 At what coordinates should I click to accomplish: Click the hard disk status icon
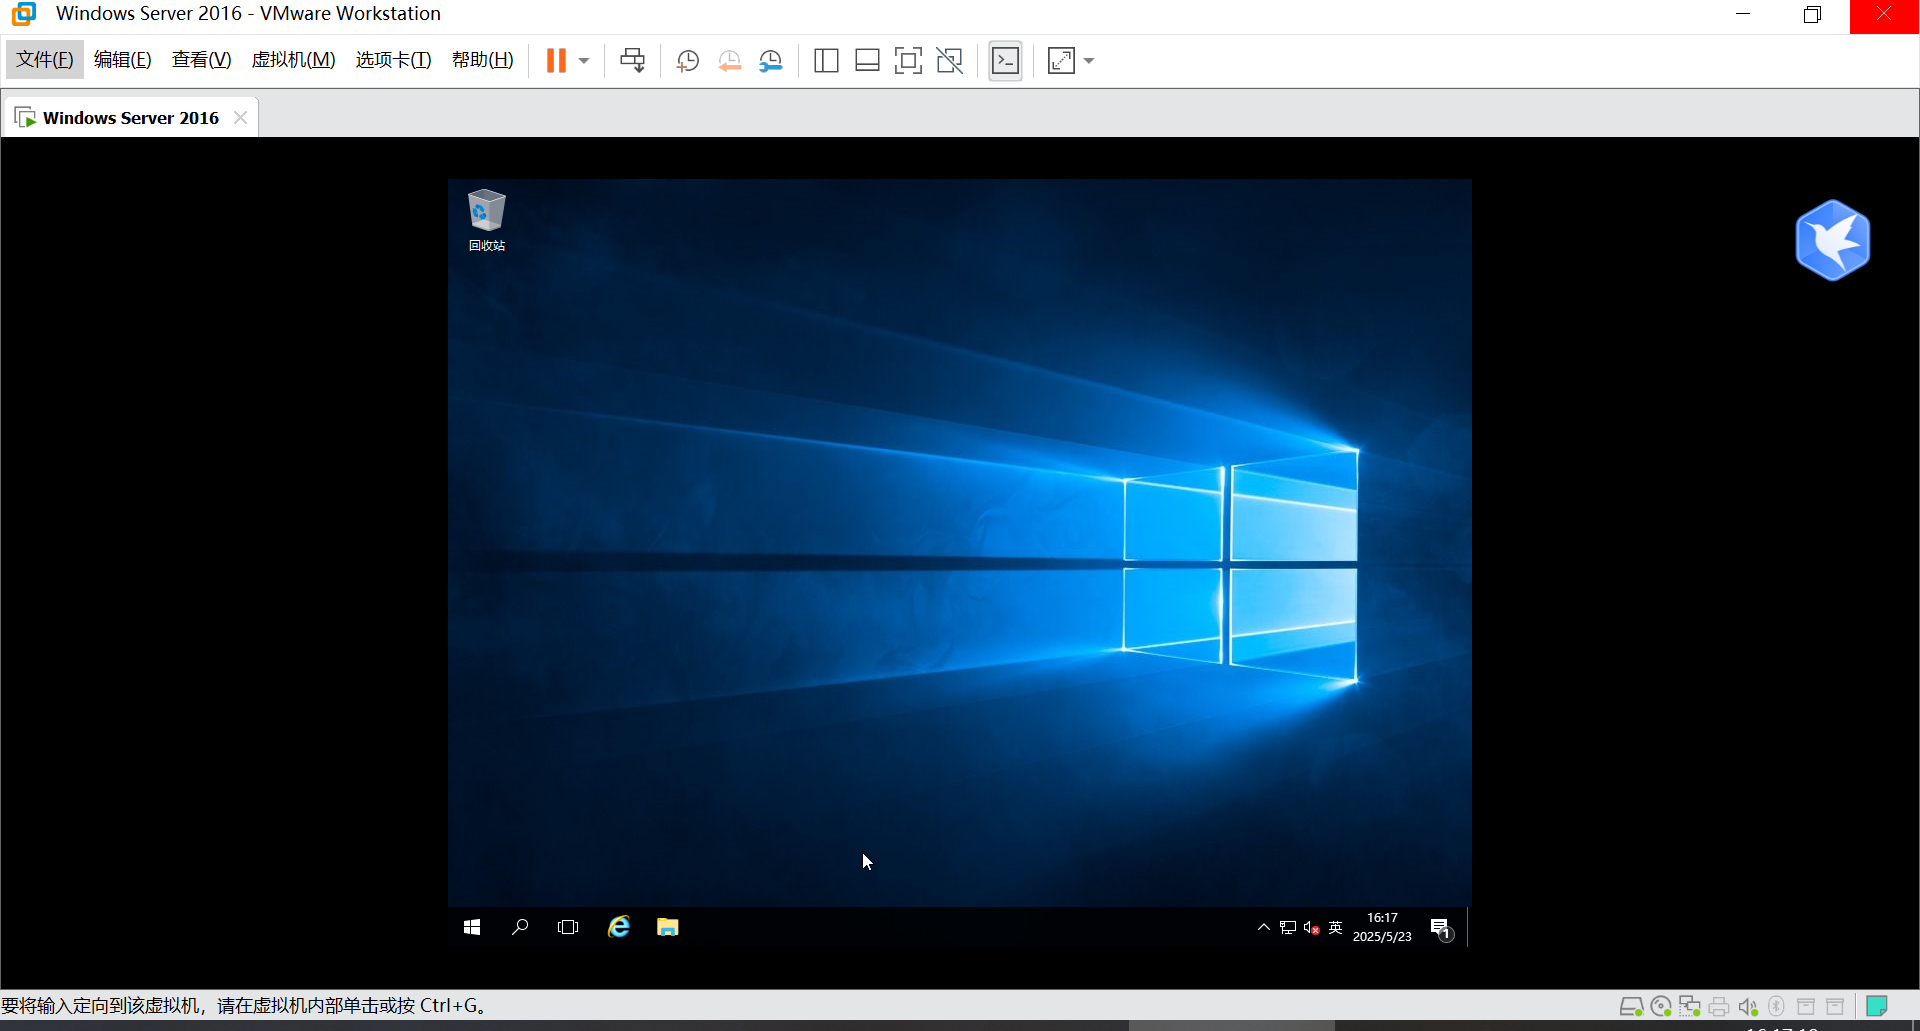click(x=1631, y=1006)
